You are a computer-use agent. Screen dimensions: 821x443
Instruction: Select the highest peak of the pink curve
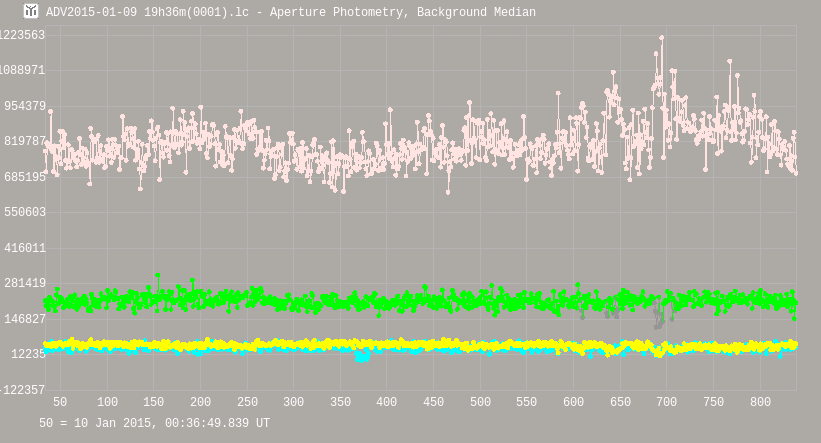point(661,38)
